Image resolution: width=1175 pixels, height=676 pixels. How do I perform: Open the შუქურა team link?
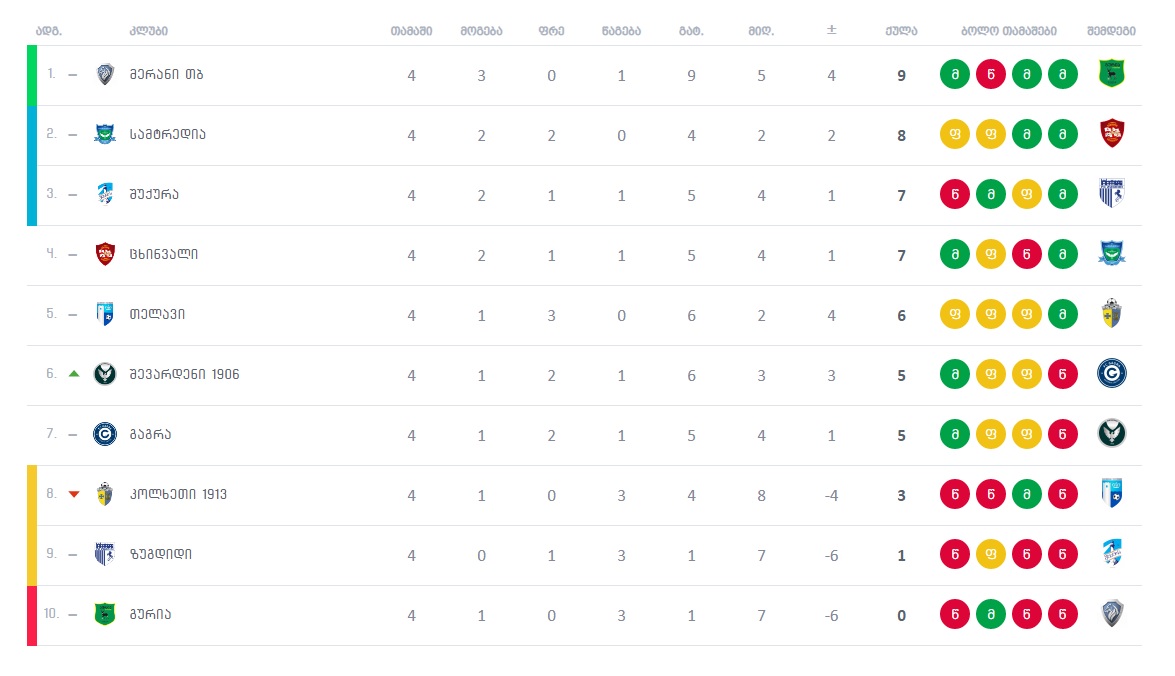[x=154, y=195]
